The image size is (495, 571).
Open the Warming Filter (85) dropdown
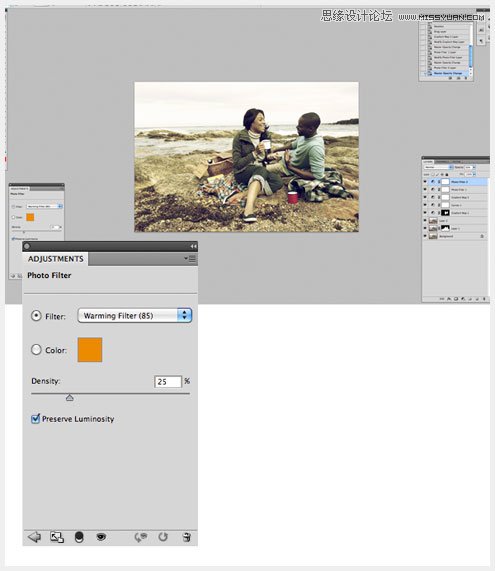135,315
